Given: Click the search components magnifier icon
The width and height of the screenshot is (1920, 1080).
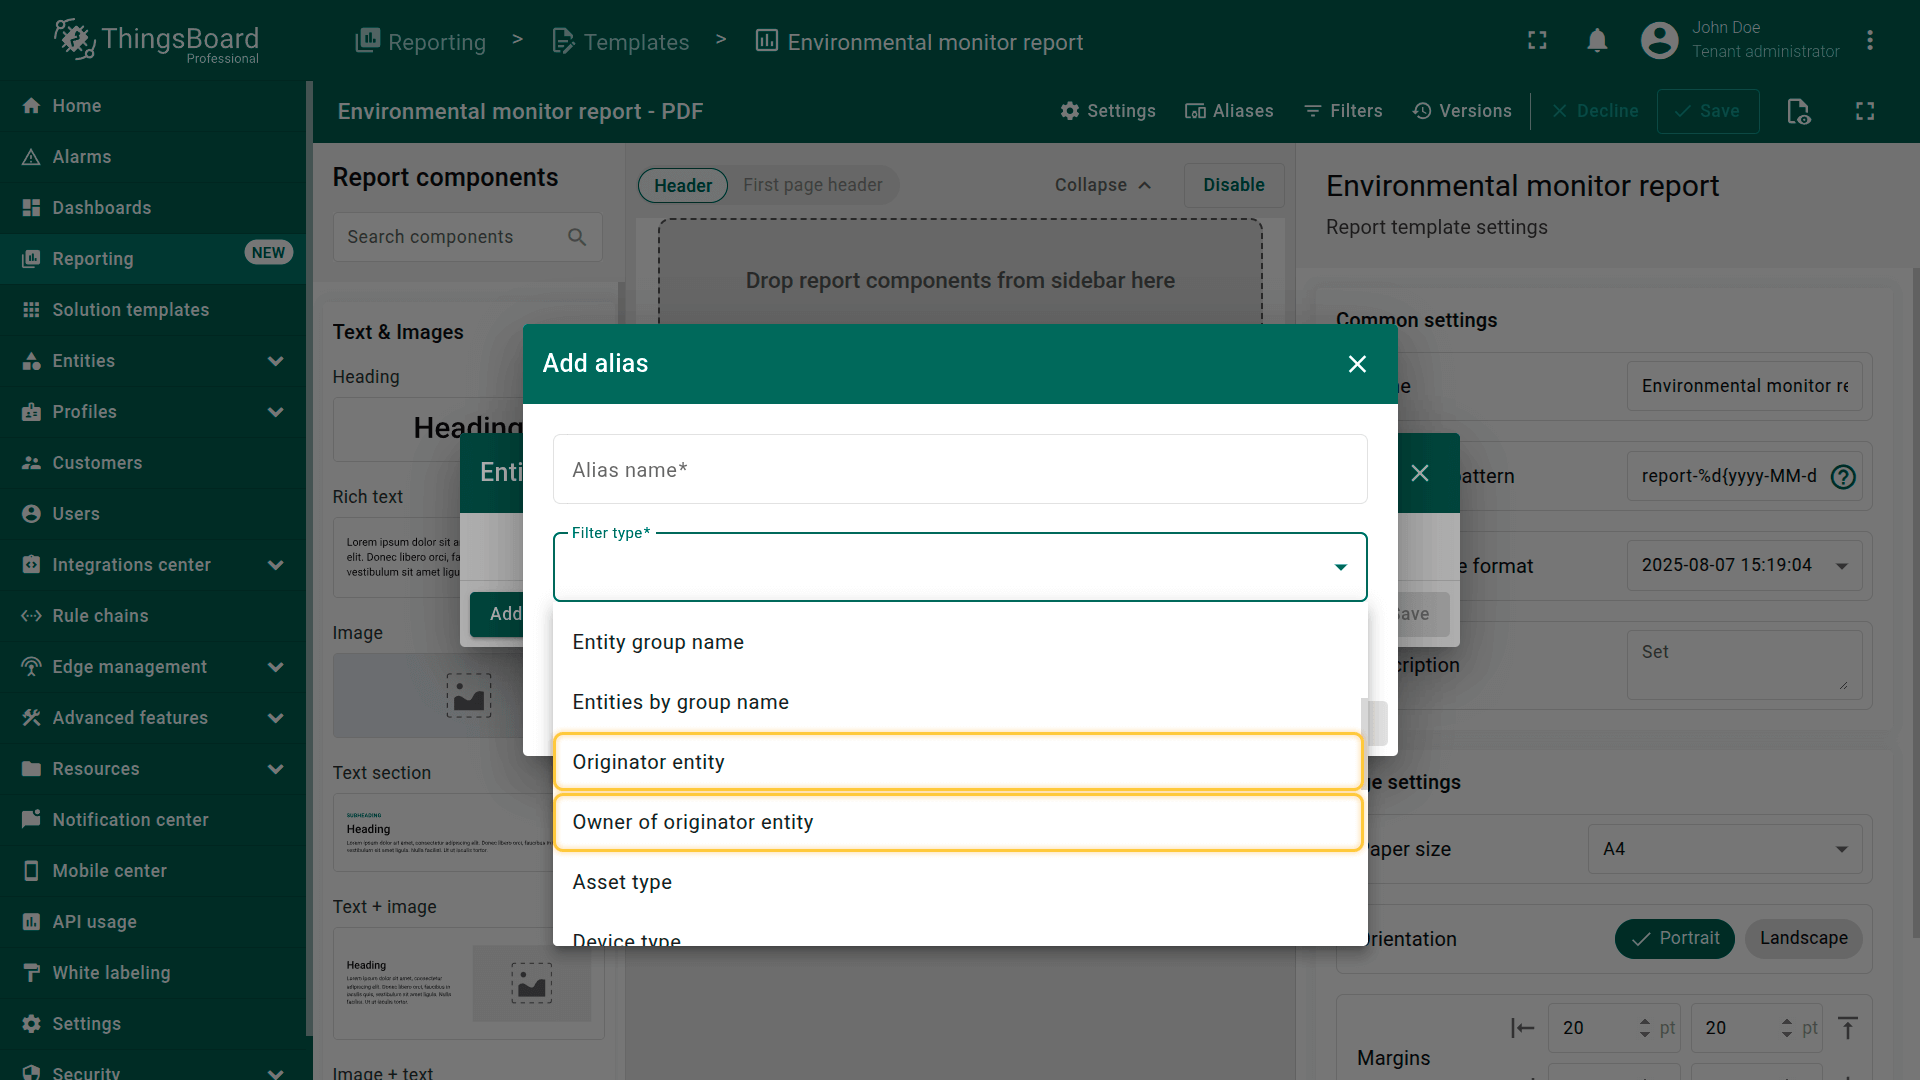Looking at the screenshot, I should (x=577, y=237).
